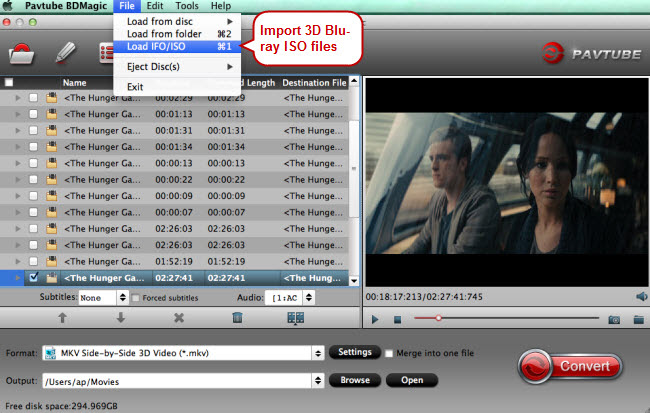The height and width of the screenshot is (413, 650).
Task: Expand the 02:27:41 title row
Action: 17,278
